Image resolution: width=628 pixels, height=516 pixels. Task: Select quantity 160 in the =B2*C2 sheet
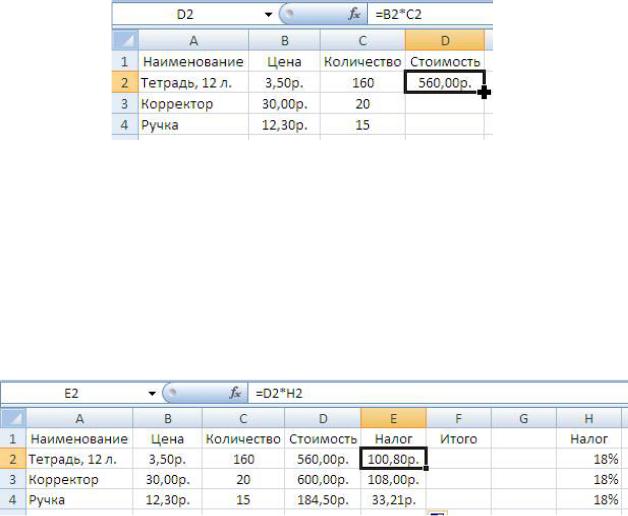click(362, 83)
